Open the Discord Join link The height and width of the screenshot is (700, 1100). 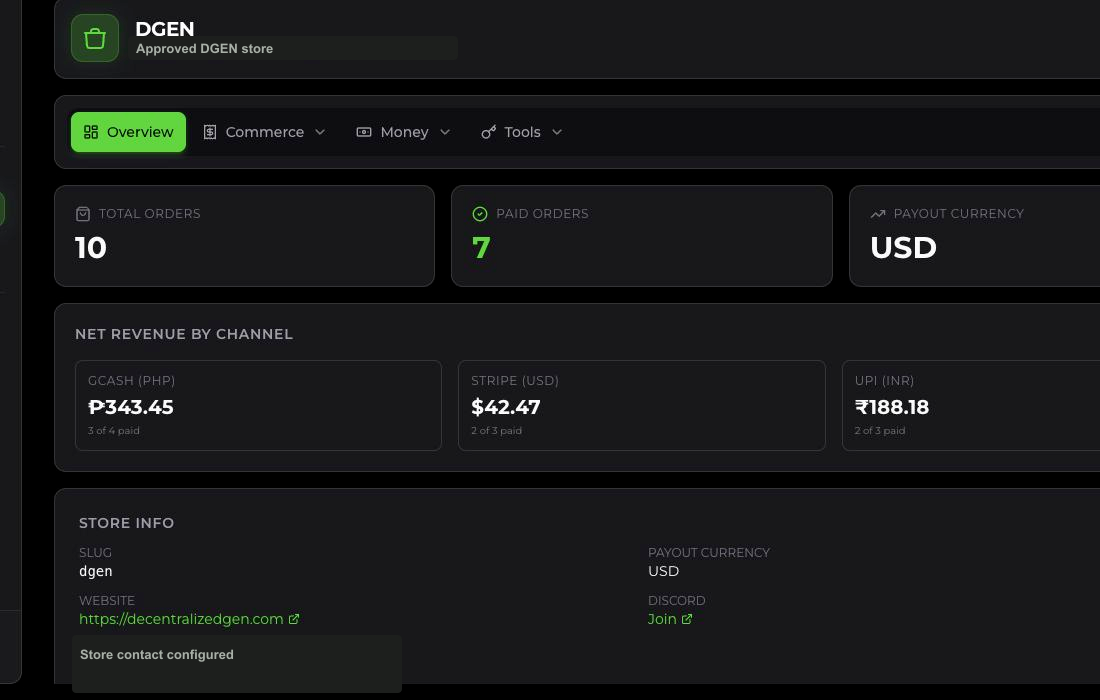click(662, 619)
